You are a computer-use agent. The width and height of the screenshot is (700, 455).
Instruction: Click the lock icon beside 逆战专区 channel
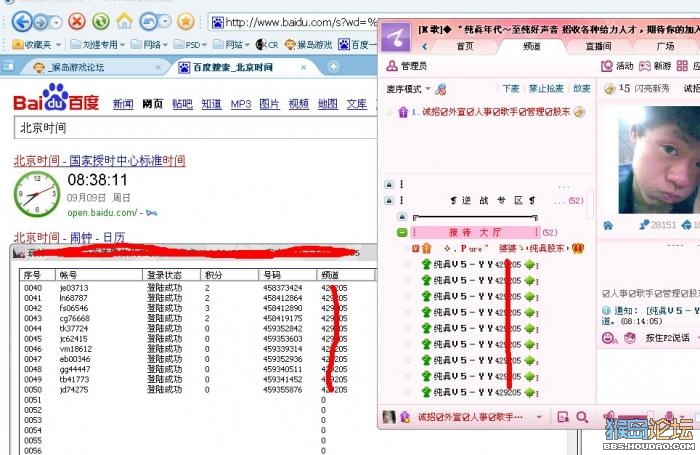(389, 200)
